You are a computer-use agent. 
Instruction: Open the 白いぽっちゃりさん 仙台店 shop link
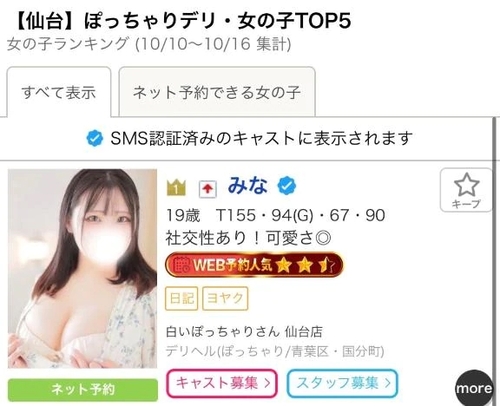(x=244, y=332)
